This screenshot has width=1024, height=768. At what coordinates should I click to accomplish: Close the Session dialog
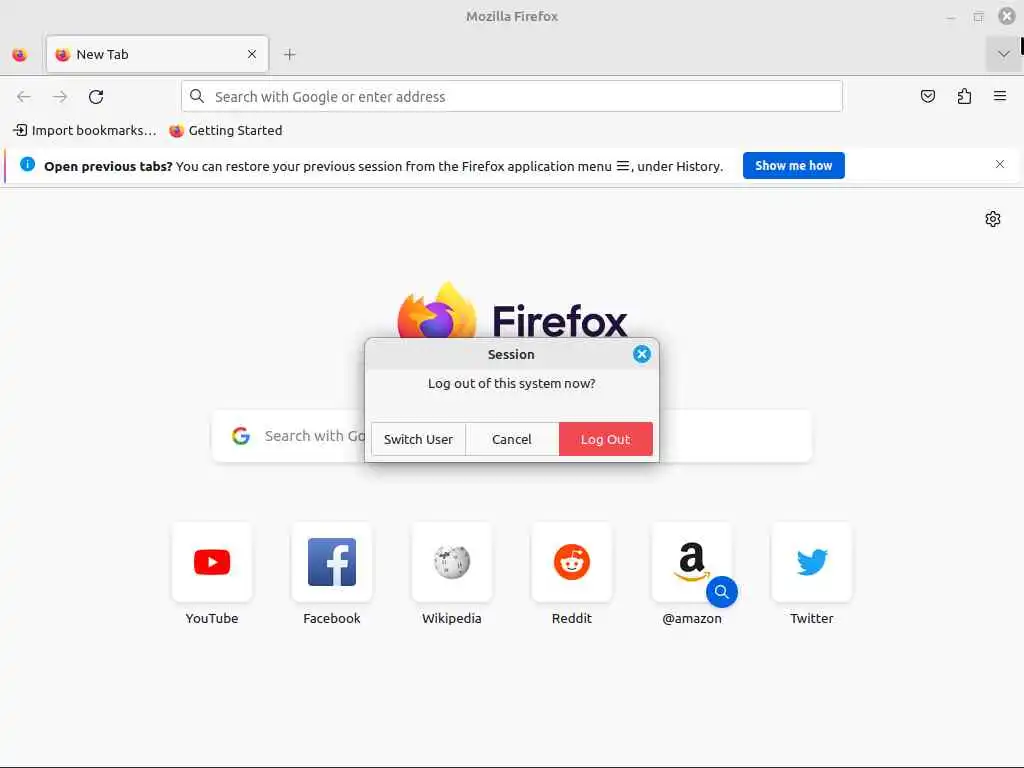(642, 354)
